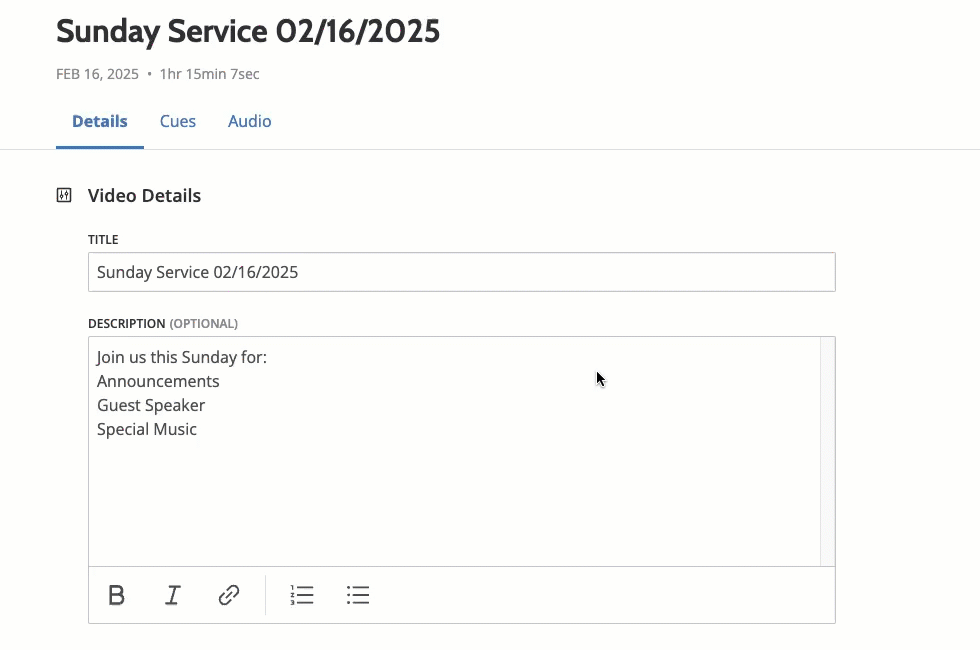Click the DESCRIPTION (OPTIONAL) label
The height and width of the screenshot is (650, 980).
[163, 324]
